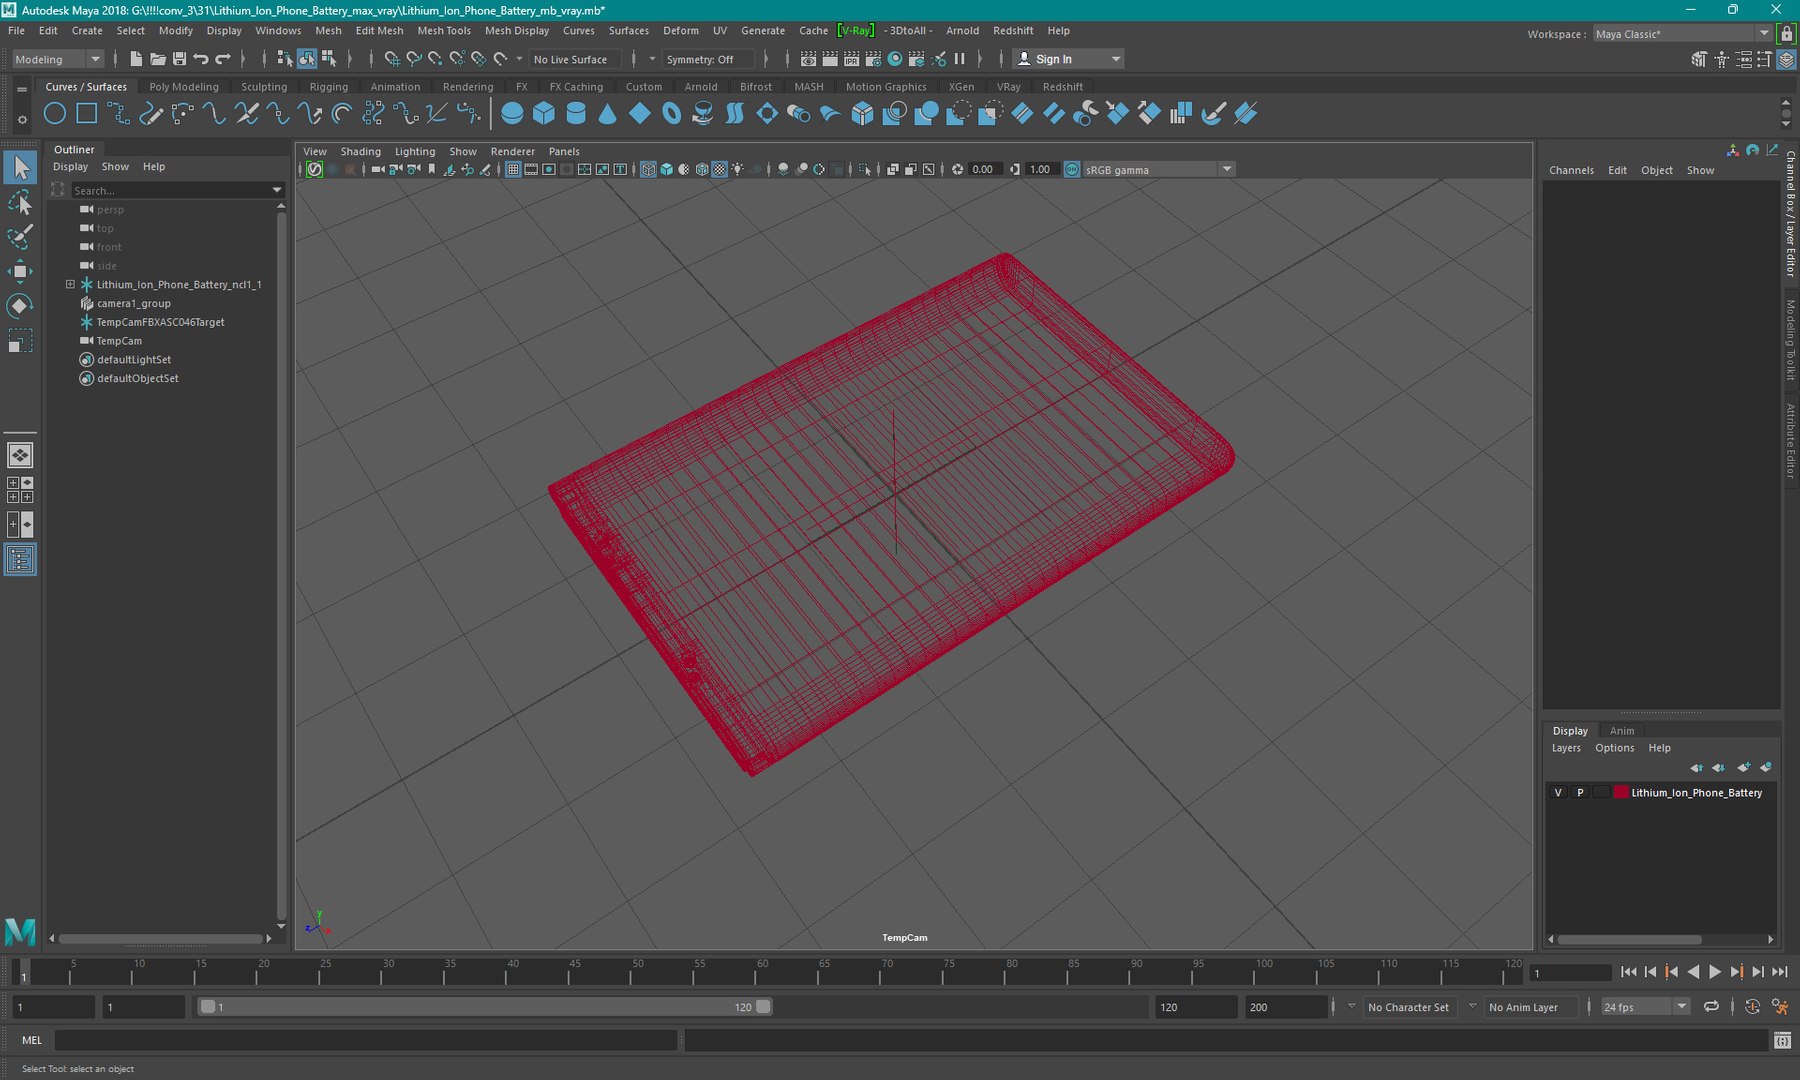
Task: Create a NURBS cylinder from the shelf
Action: click(576, 114)
